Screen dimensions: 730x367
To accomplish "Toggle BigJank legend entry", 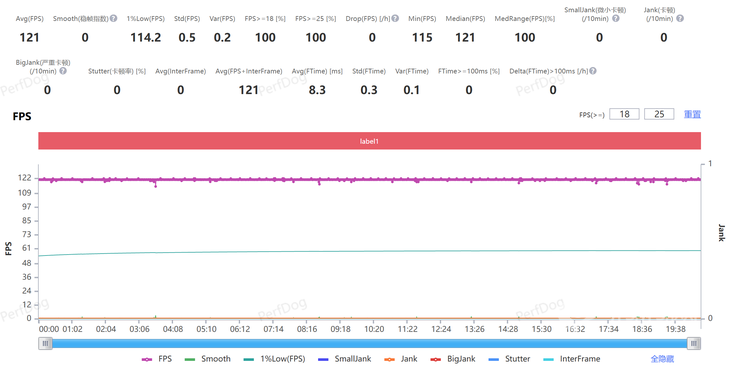I will point(453,359).
